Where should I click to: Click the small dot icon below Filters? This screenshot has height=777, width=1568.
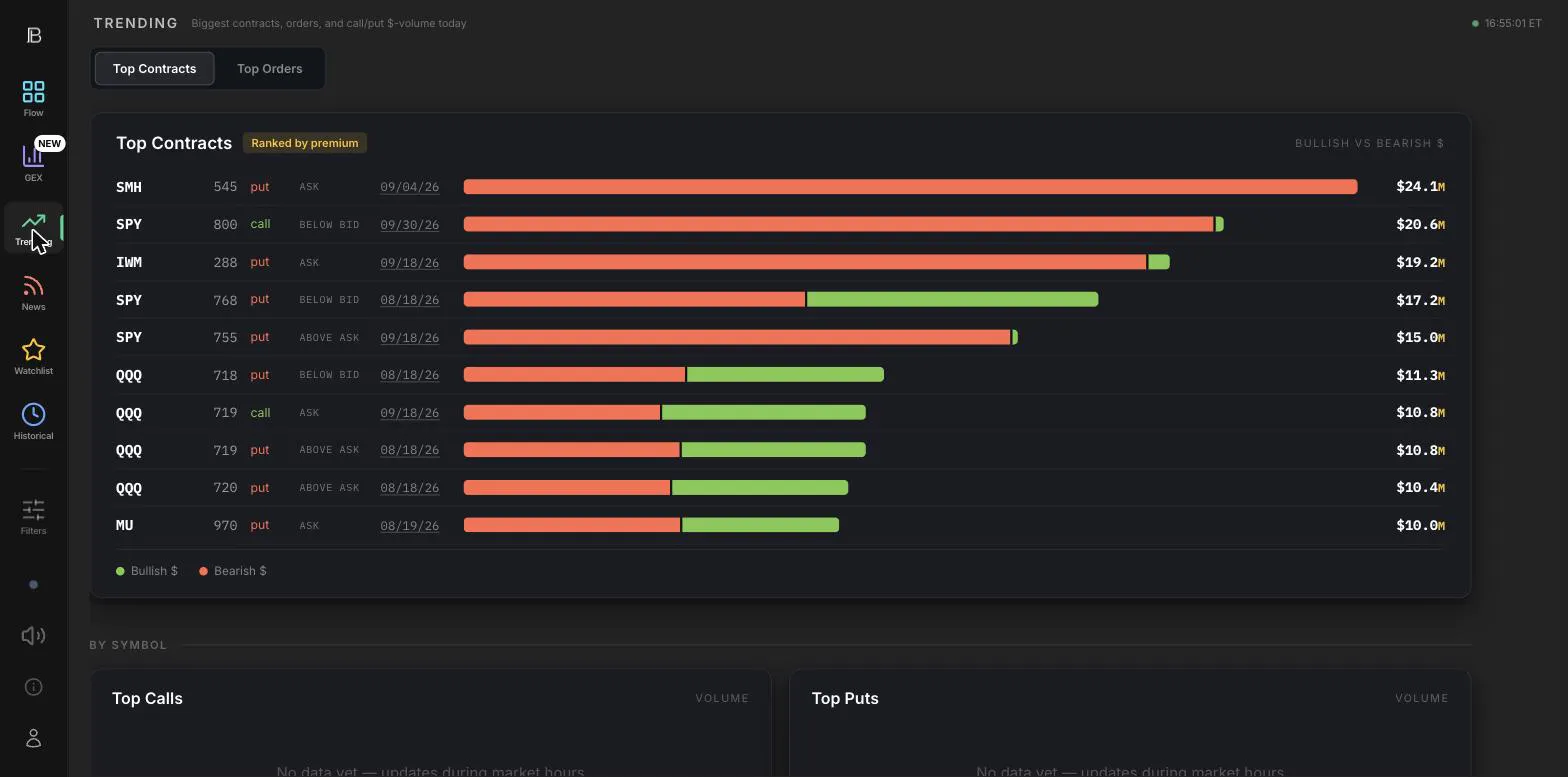(x=33, y=585)
